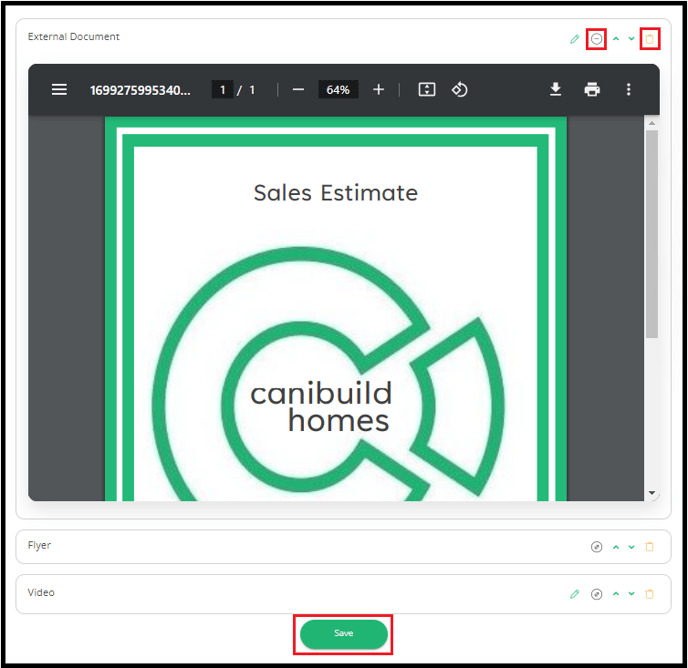Delete the External Document section
The height and width of the screenshot is (668, 688).
[x=649, y=39]
